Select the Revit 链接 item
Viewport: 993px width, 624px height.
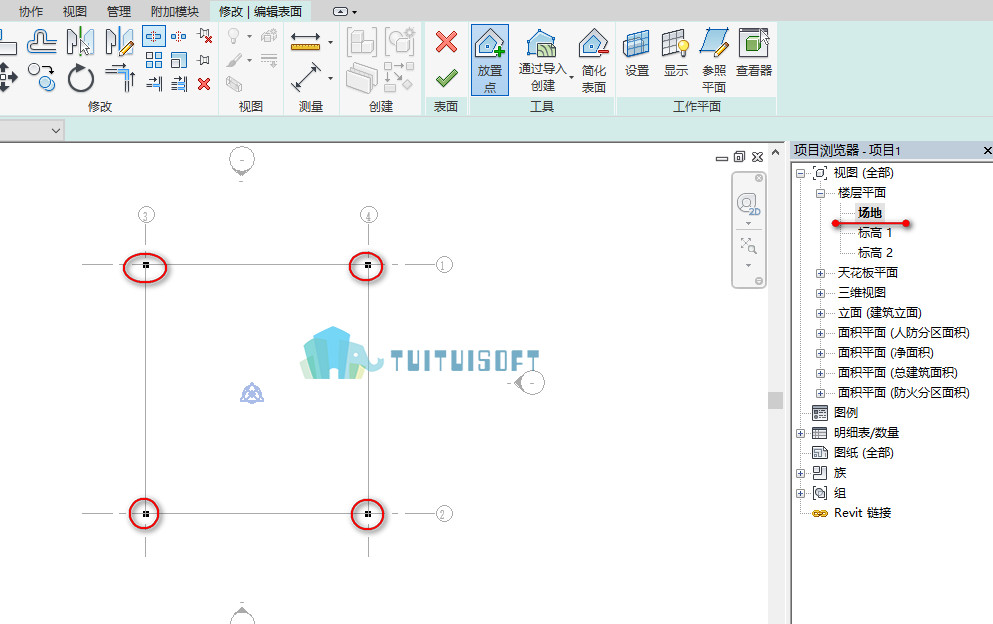tap(862, 513)
